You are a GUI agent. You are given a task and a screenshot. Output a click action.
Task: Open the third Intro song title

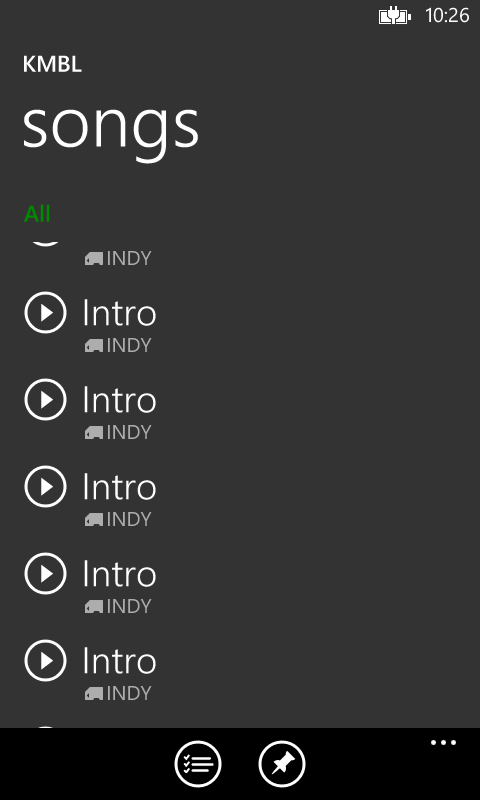pyautogui.click(x=119, y=487)
